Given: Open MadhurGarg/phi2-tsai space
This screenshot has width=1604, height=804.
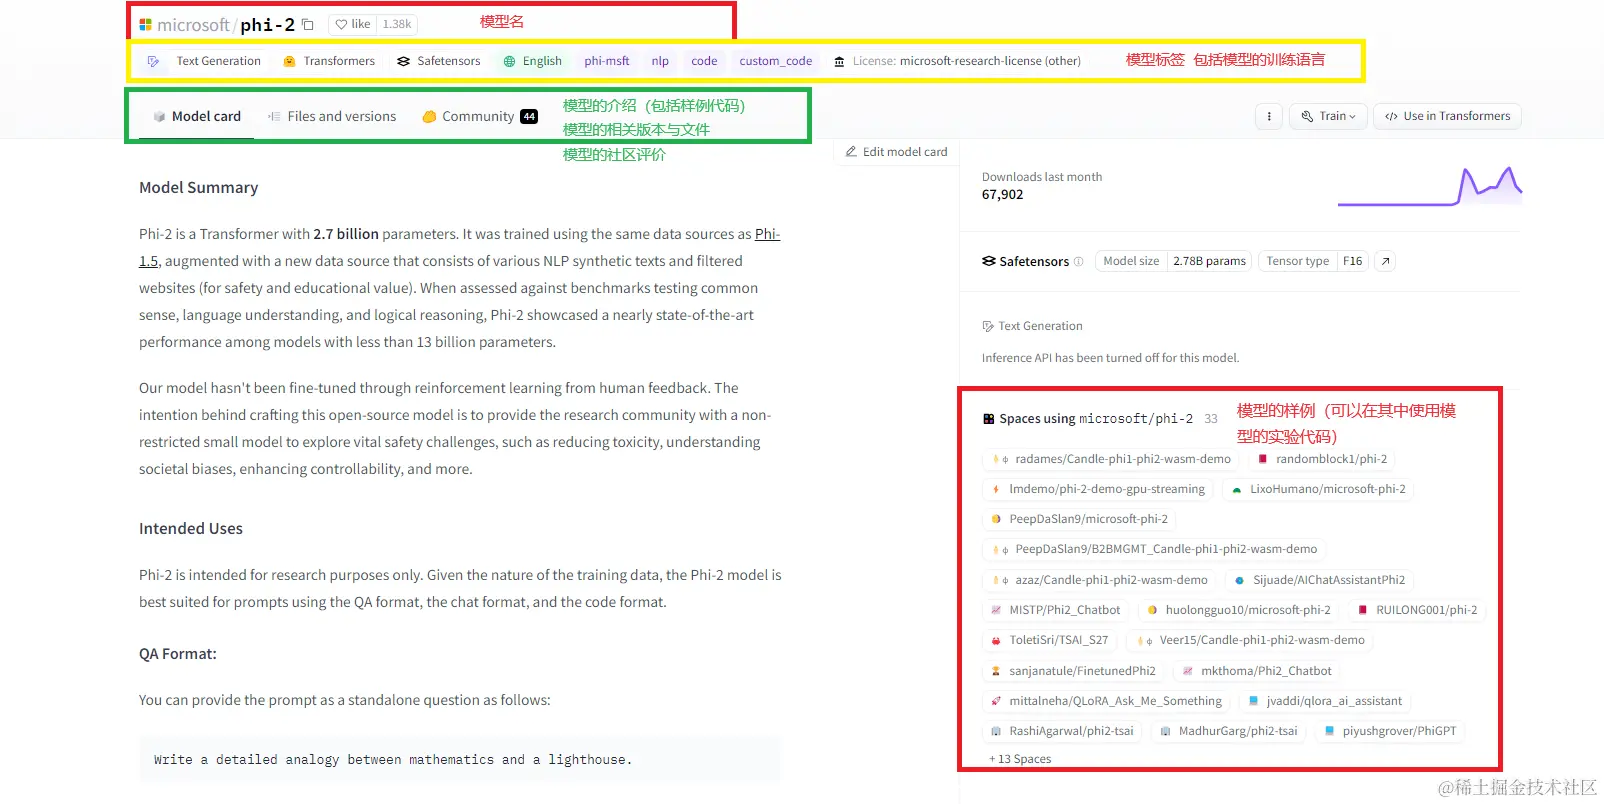Looking at the screenshot, I should pos(1228,731).
